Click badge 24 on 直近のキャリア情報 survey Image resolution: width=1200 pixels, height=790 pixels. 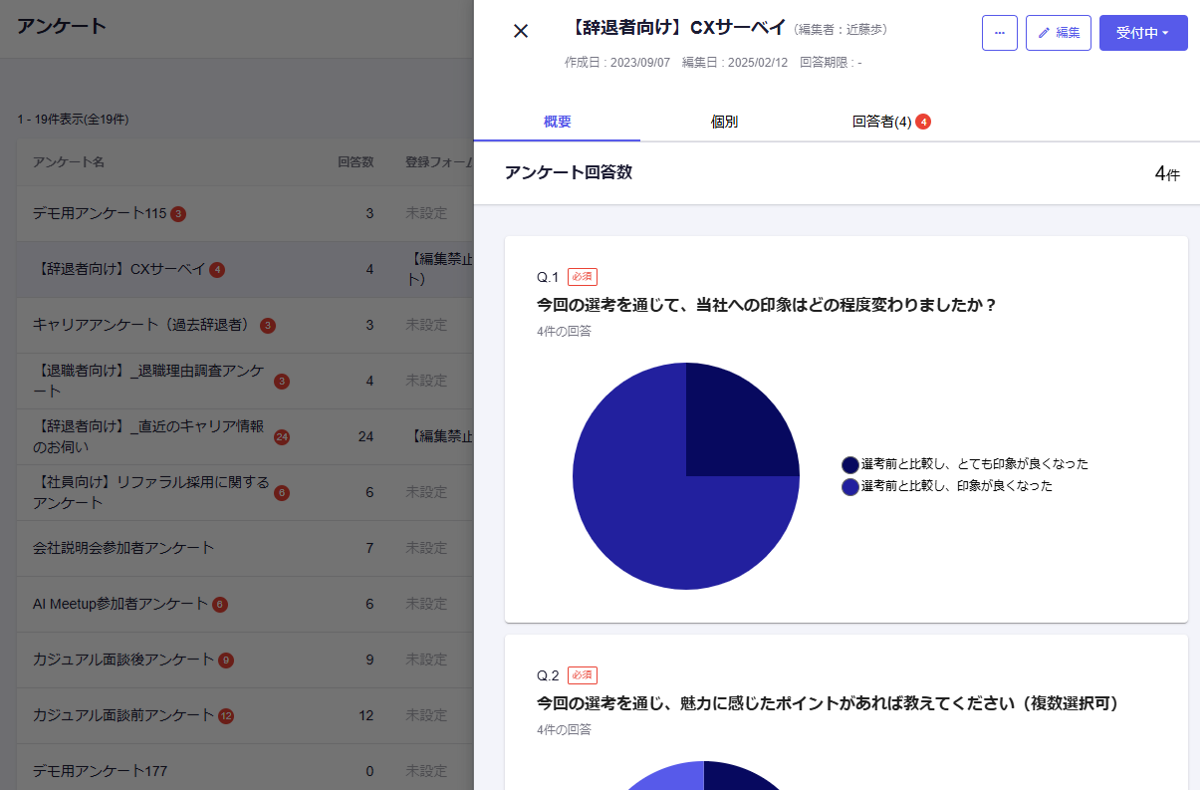click(281, 437)
